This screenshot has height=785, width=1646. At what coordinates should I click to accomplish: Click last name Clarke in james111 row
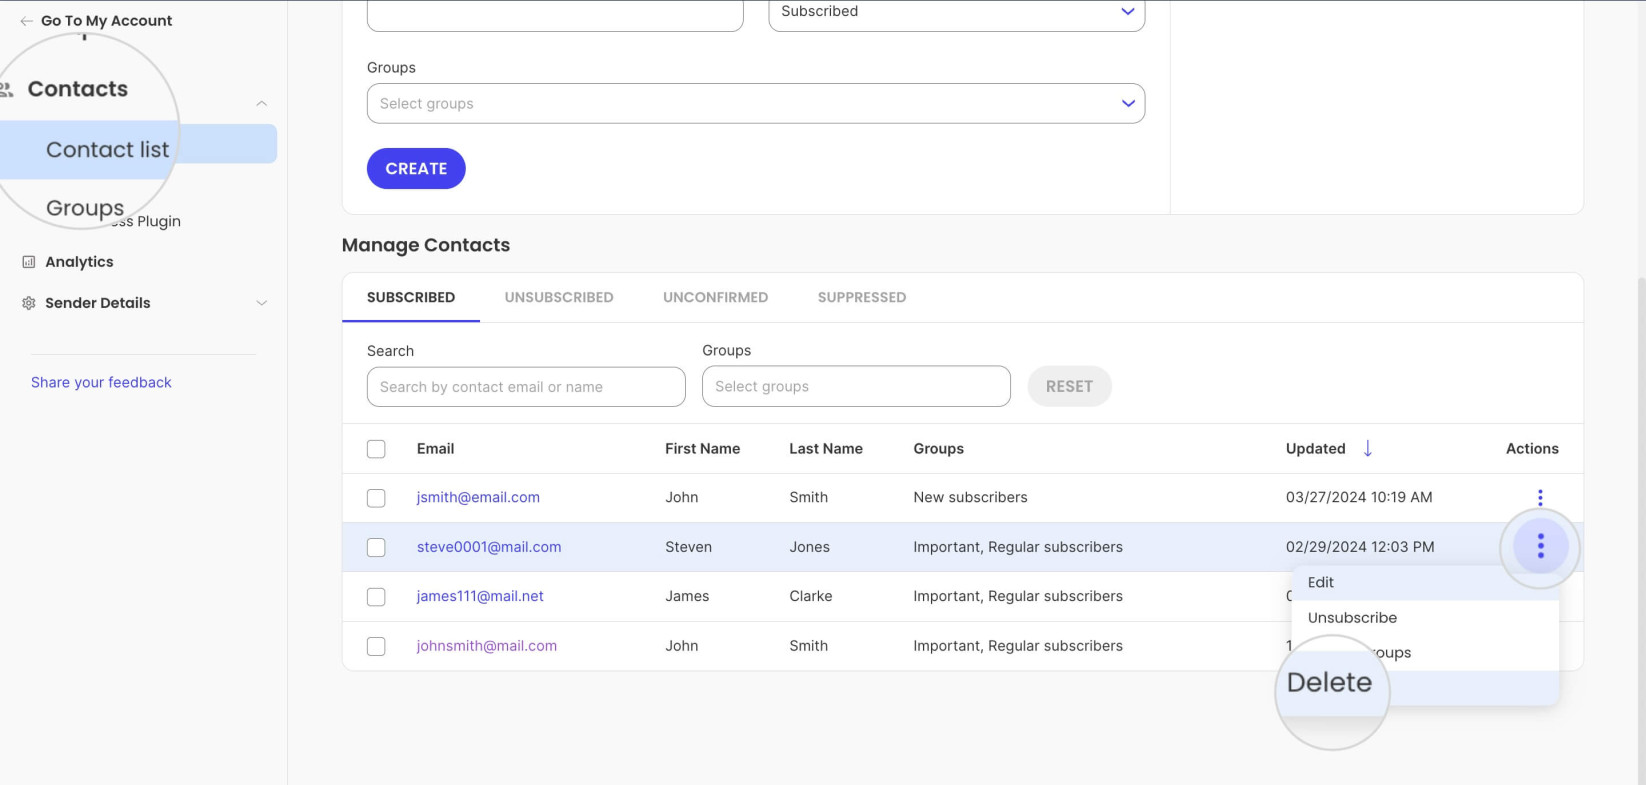(810, 596)
